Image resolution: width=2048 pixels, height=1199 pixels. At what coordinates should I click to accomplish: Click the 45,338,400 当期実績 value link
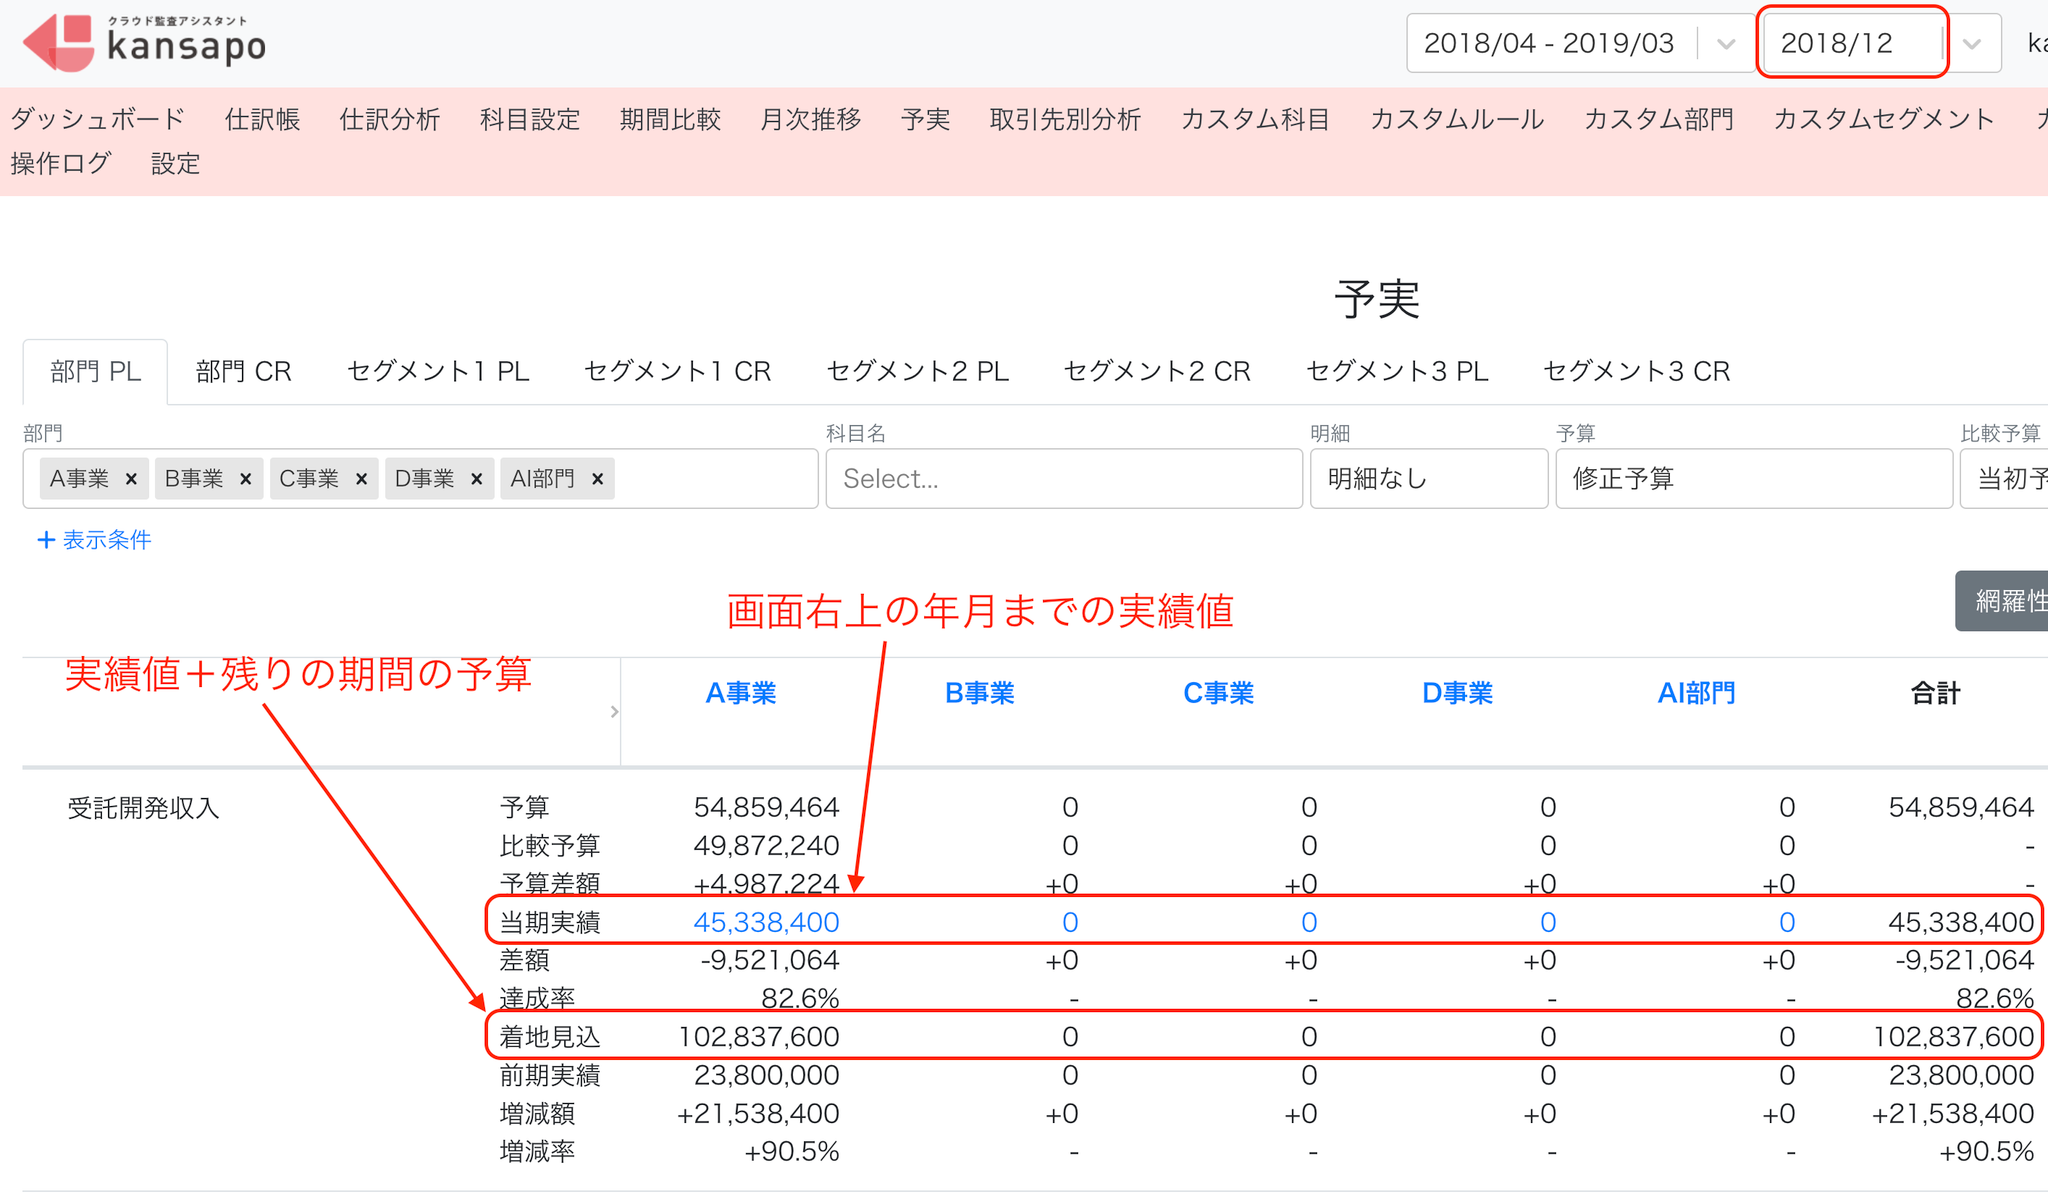[x=766, y=922]
